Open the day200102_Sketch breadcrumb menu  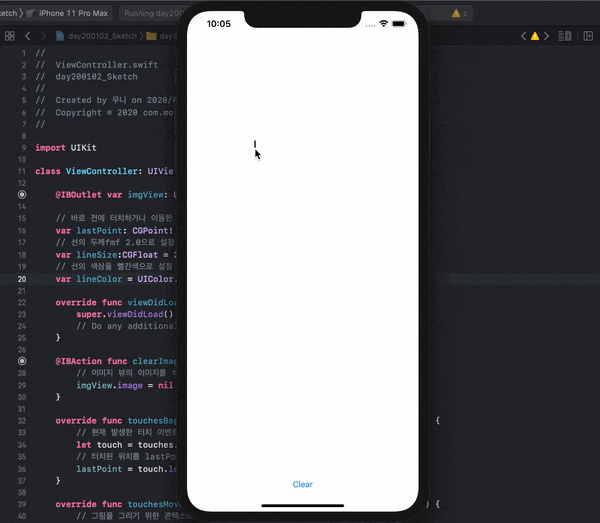103,36
